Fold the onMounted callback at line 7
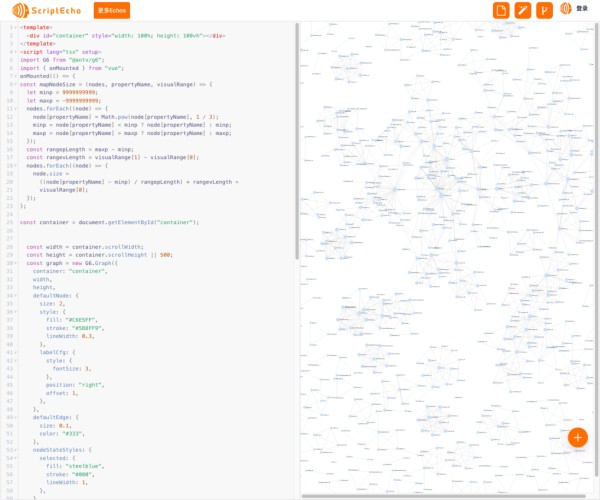Screen dimensions: 600x500 click(16, 76)
